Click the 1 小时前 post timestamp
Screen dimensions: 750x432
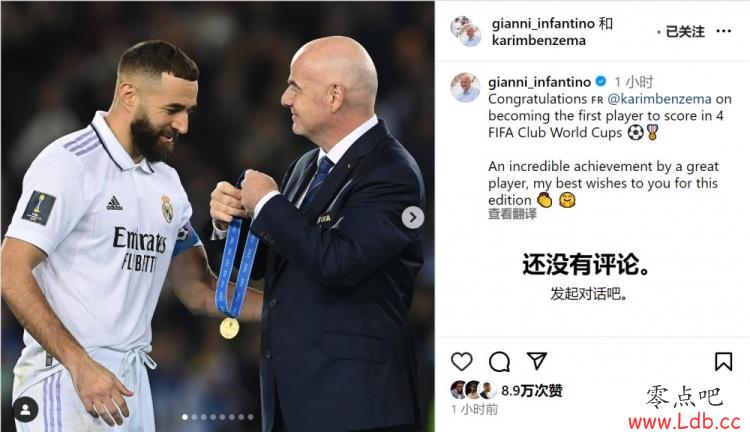[x=474, y=409]
